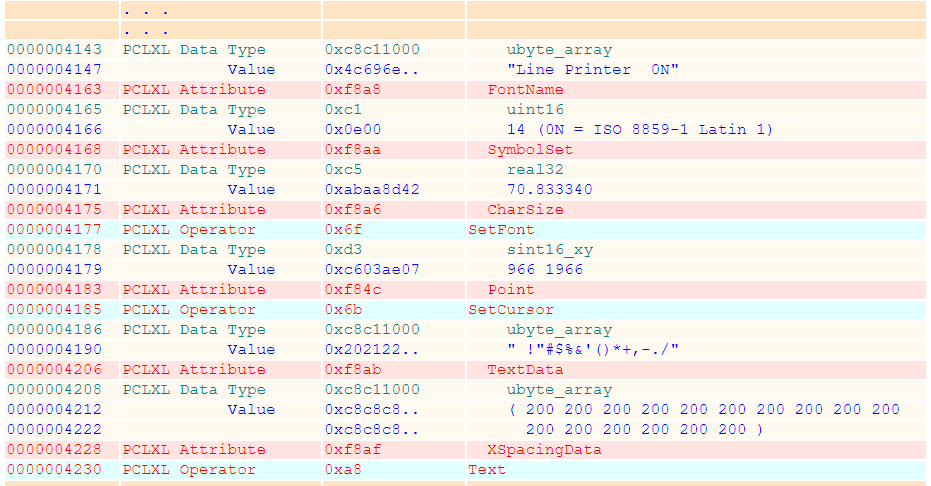The height and width of the screenshot is (486, 931).
Task: Select "PCLXL Data Type" label in row 0000004170
Action: pyautogui.click(x=194, y=169)
